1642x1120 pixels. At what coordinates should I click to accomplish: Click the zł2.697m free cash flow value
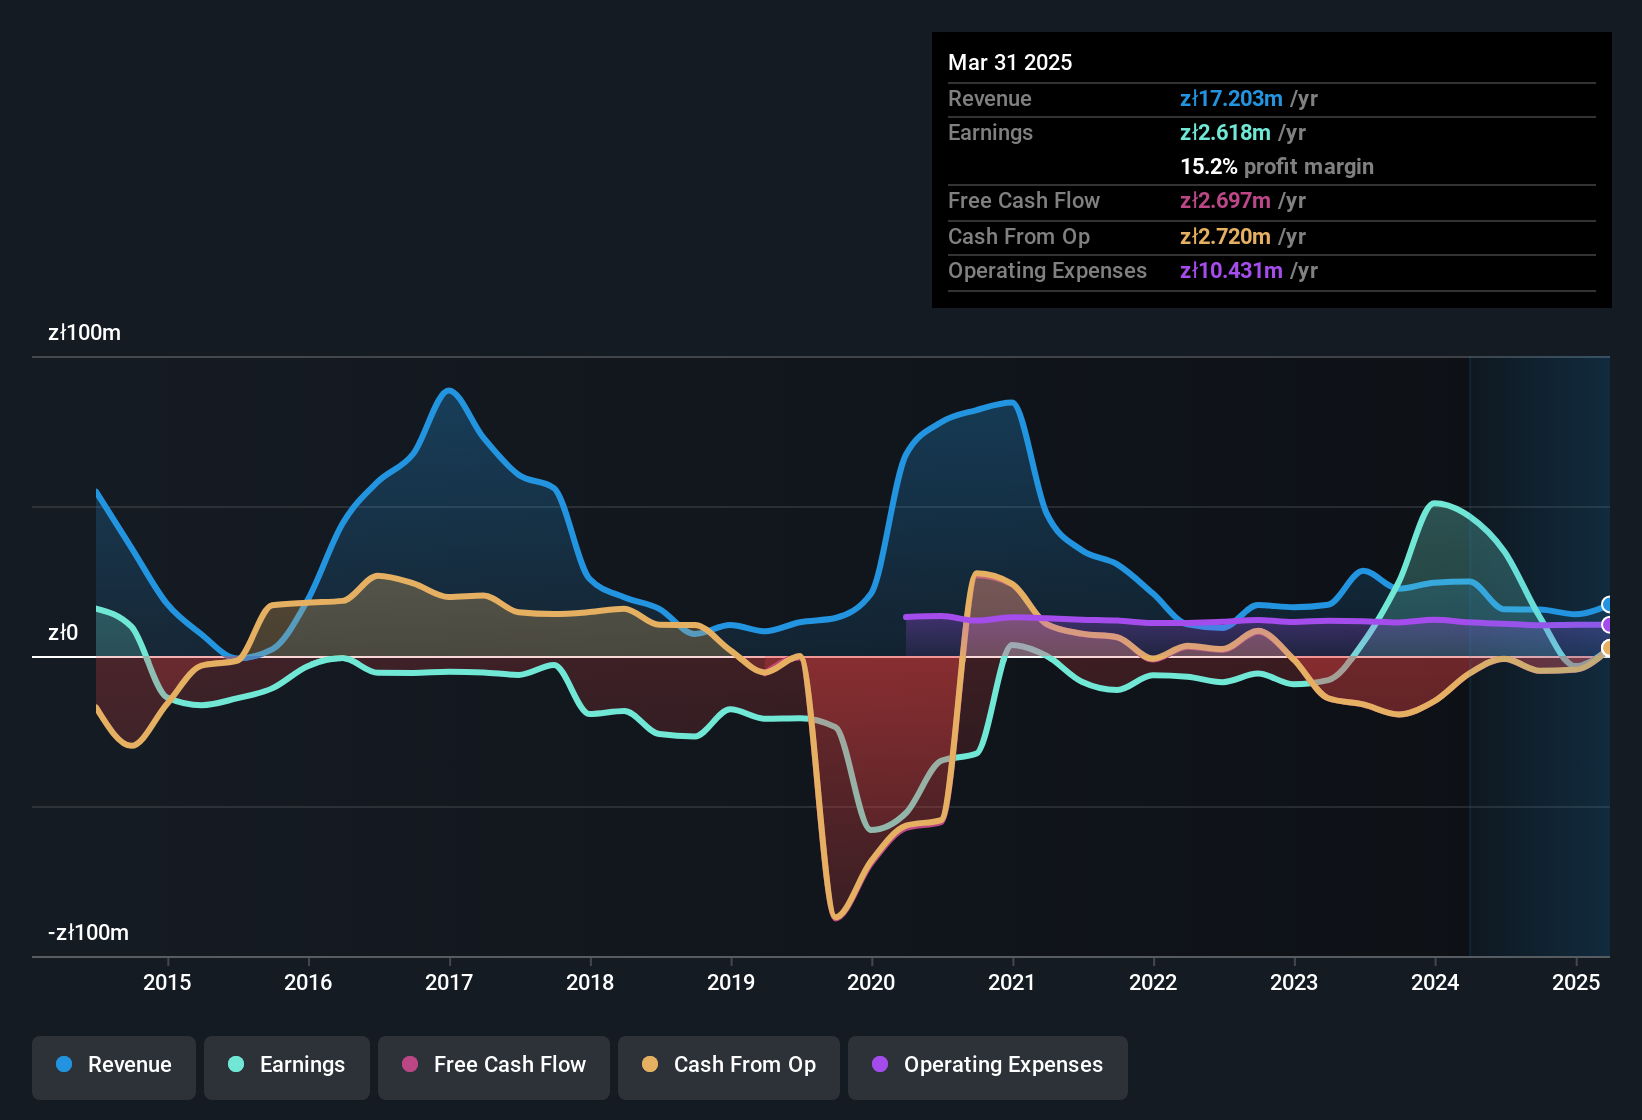pos(1225,200)
